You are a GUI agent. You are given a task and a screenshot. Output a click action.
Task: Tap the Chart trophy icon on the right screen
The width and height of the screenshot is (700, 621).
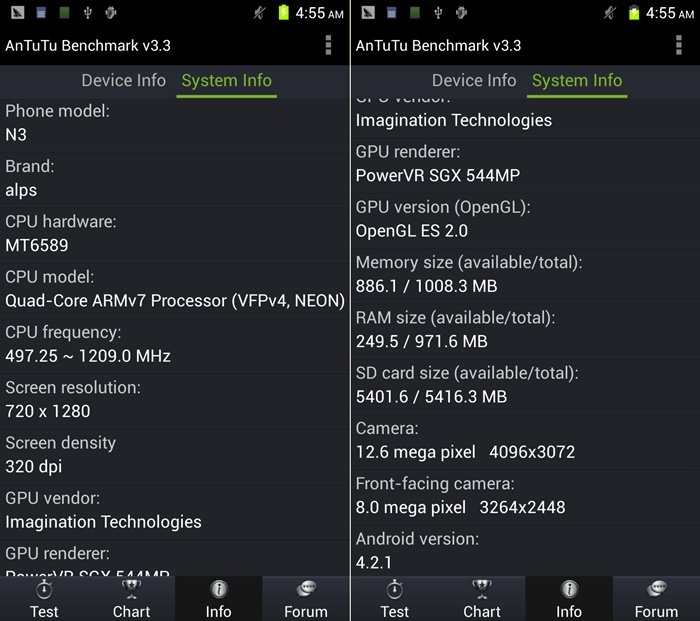[x=482, y=589]
